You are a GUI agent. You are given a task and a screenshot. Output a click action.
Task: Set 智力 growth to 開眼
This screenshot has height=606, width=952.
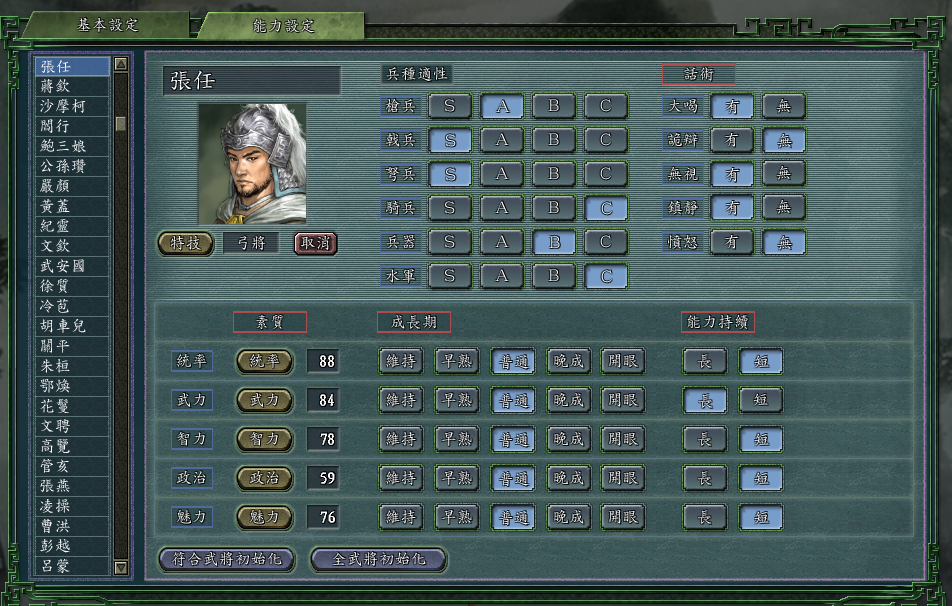[623, 439]
